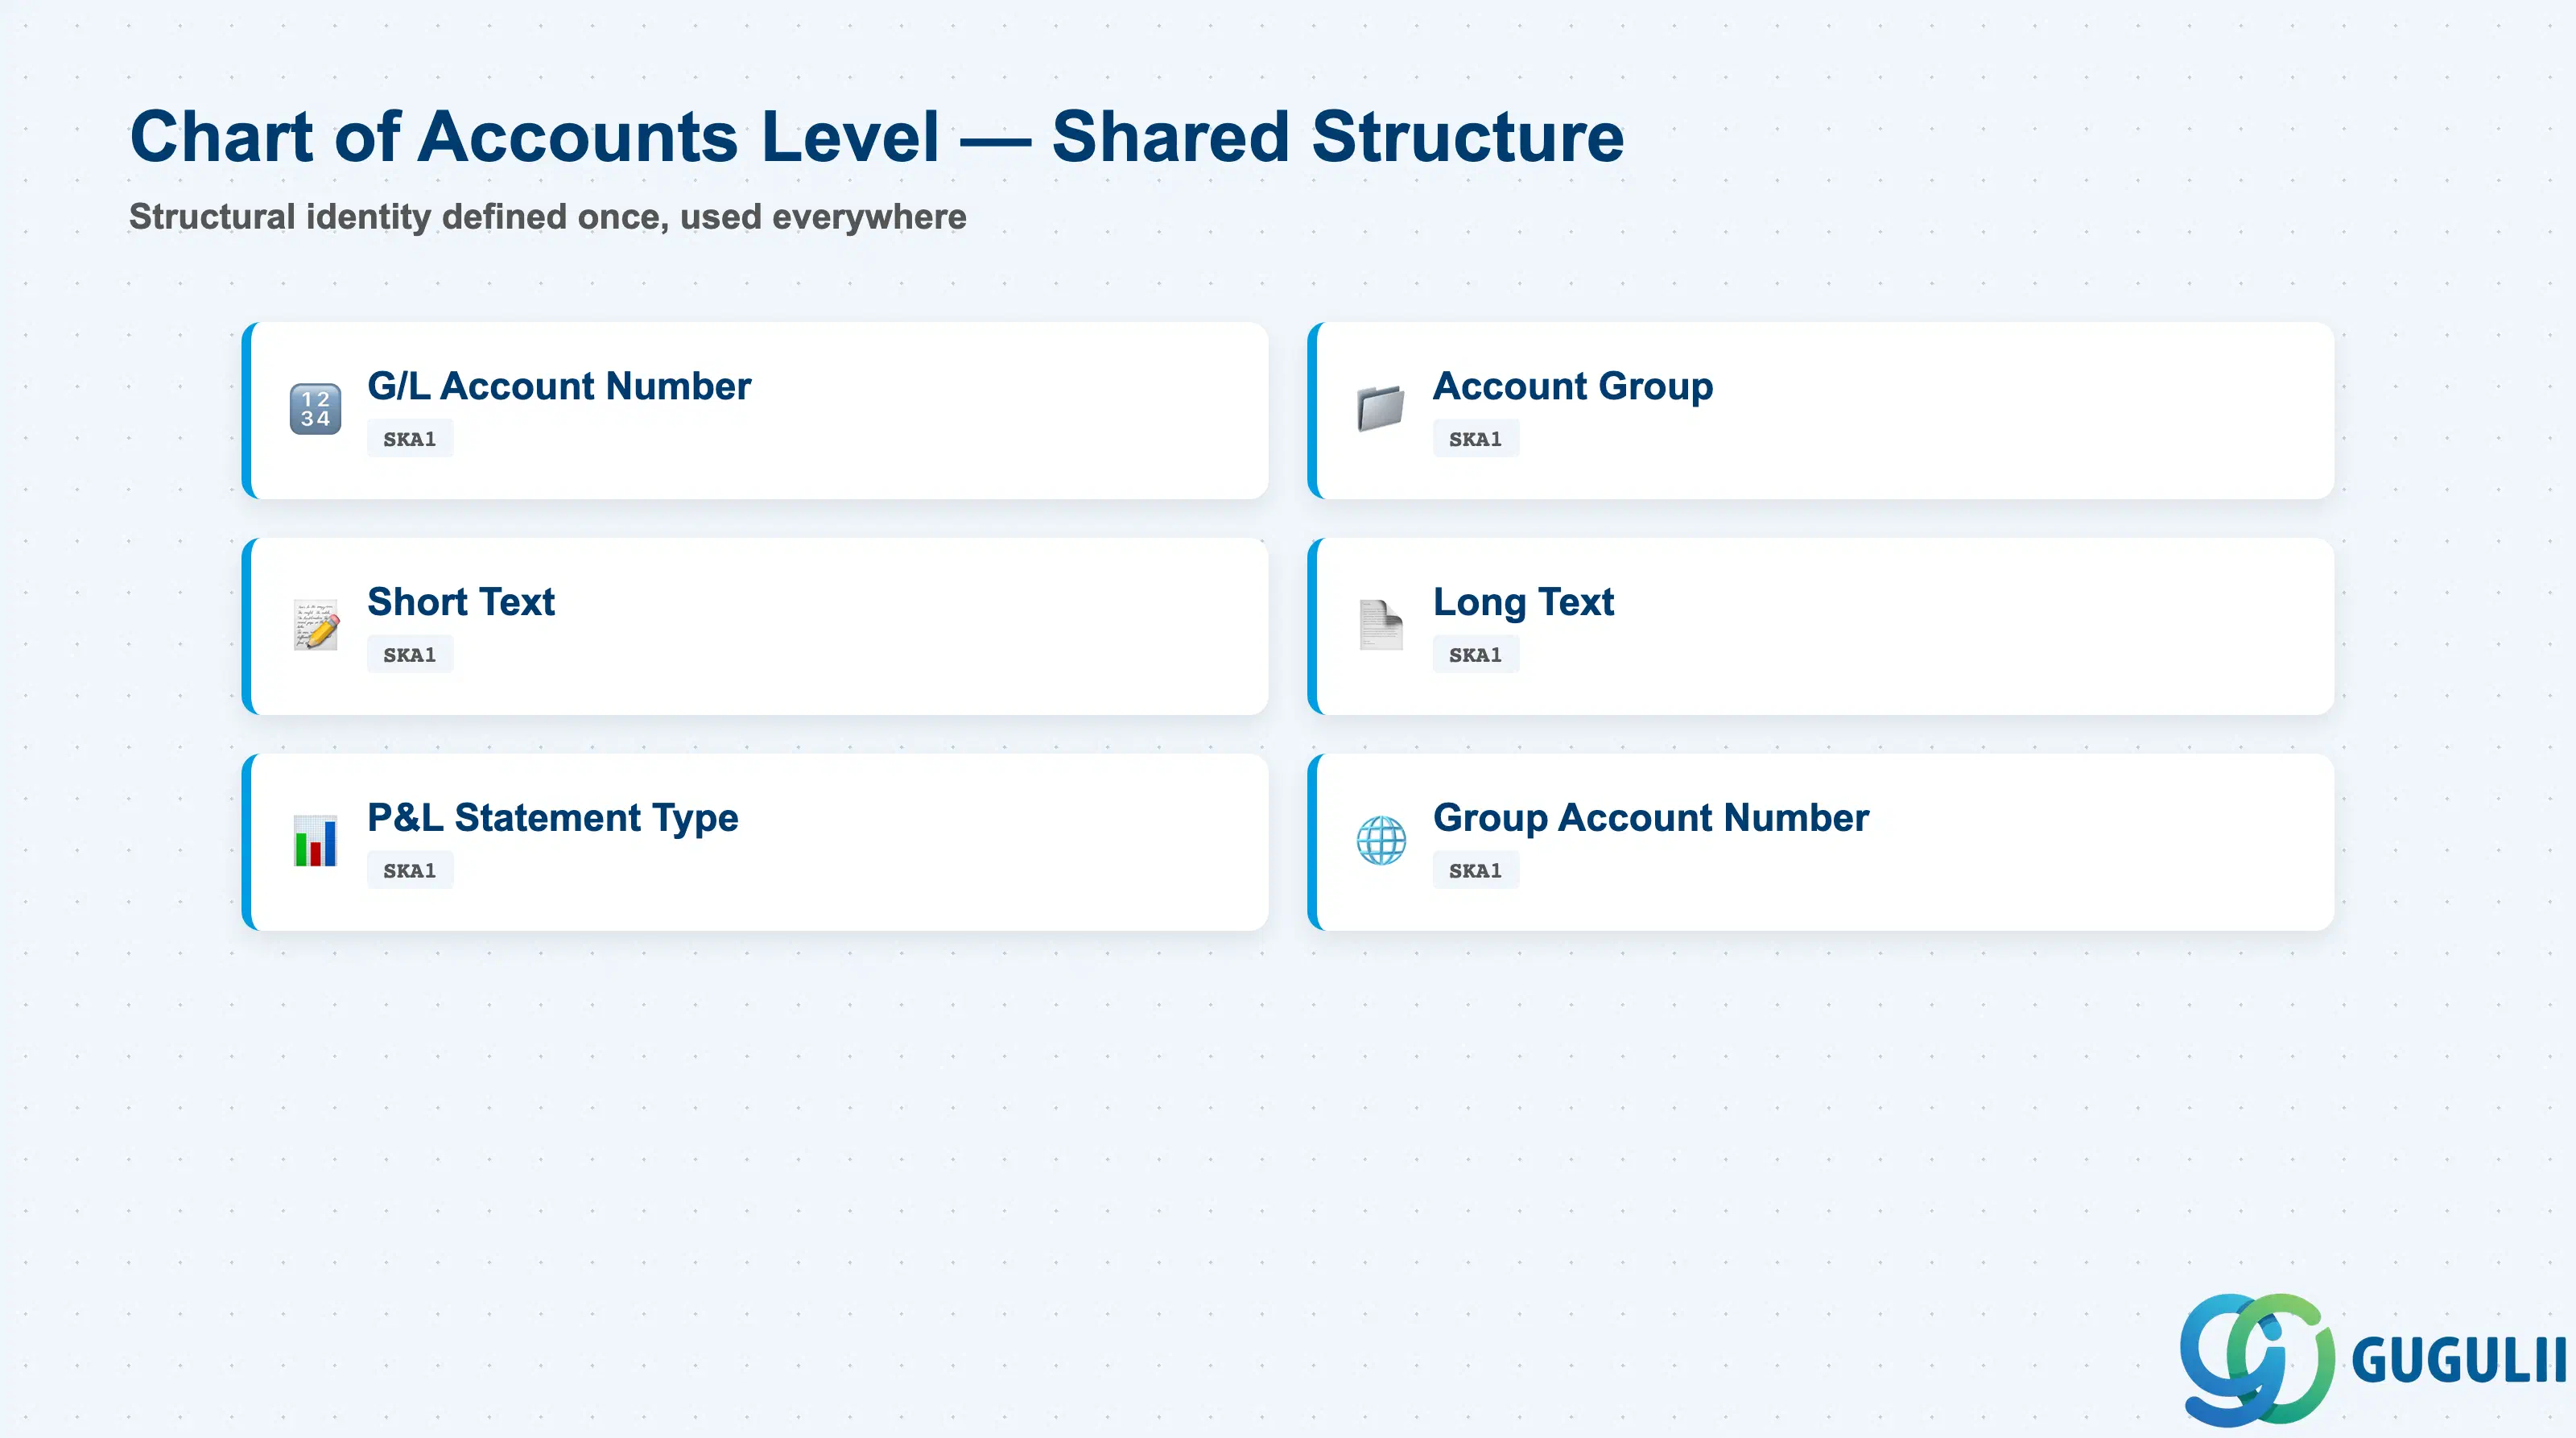Click SKA1 tag under P&L Statement Type
This screenshot has height=1438, width=2576.
pos(410,871)
